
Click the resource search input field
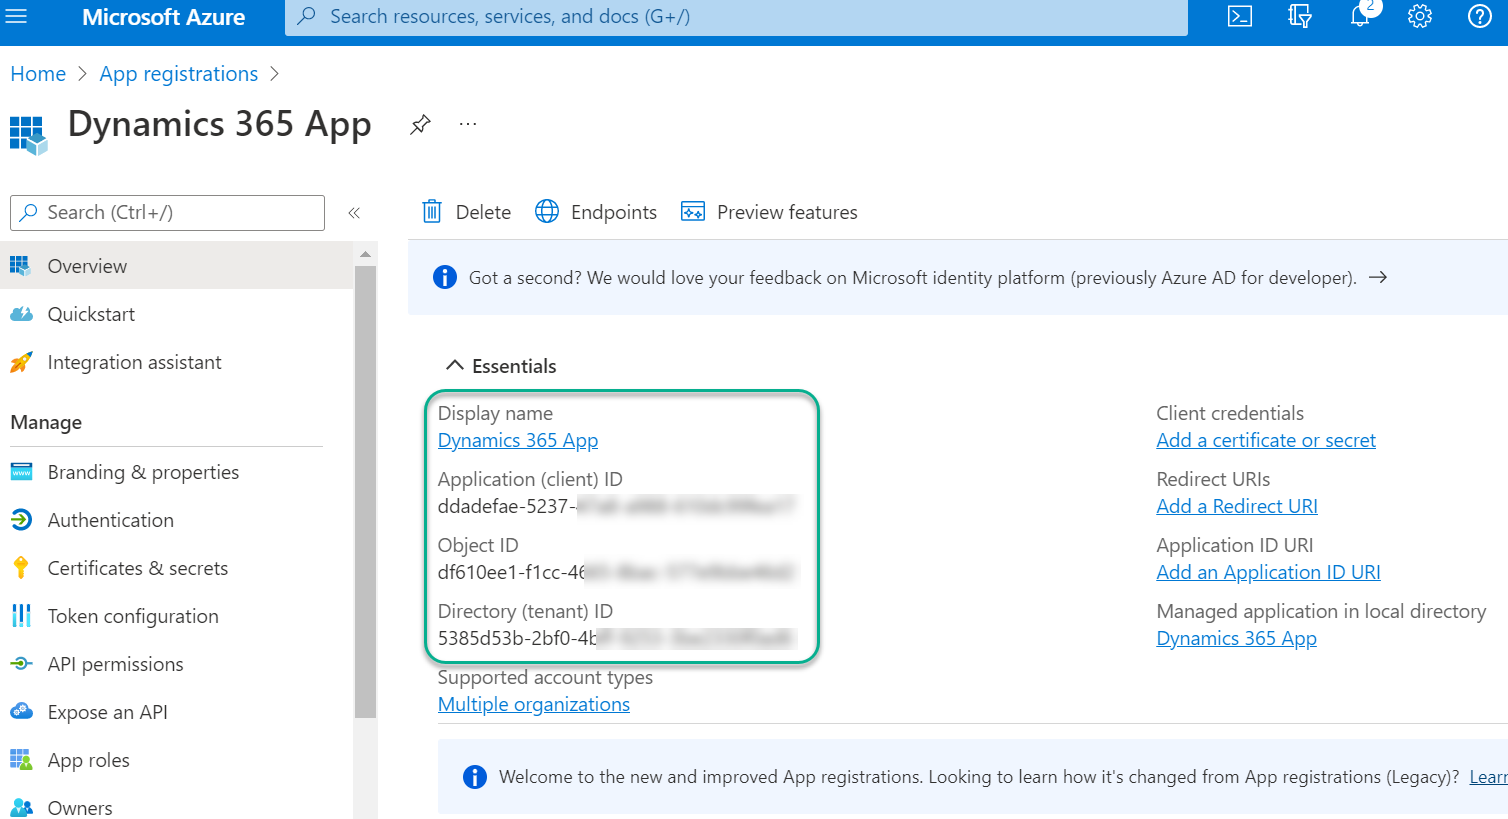735,16
